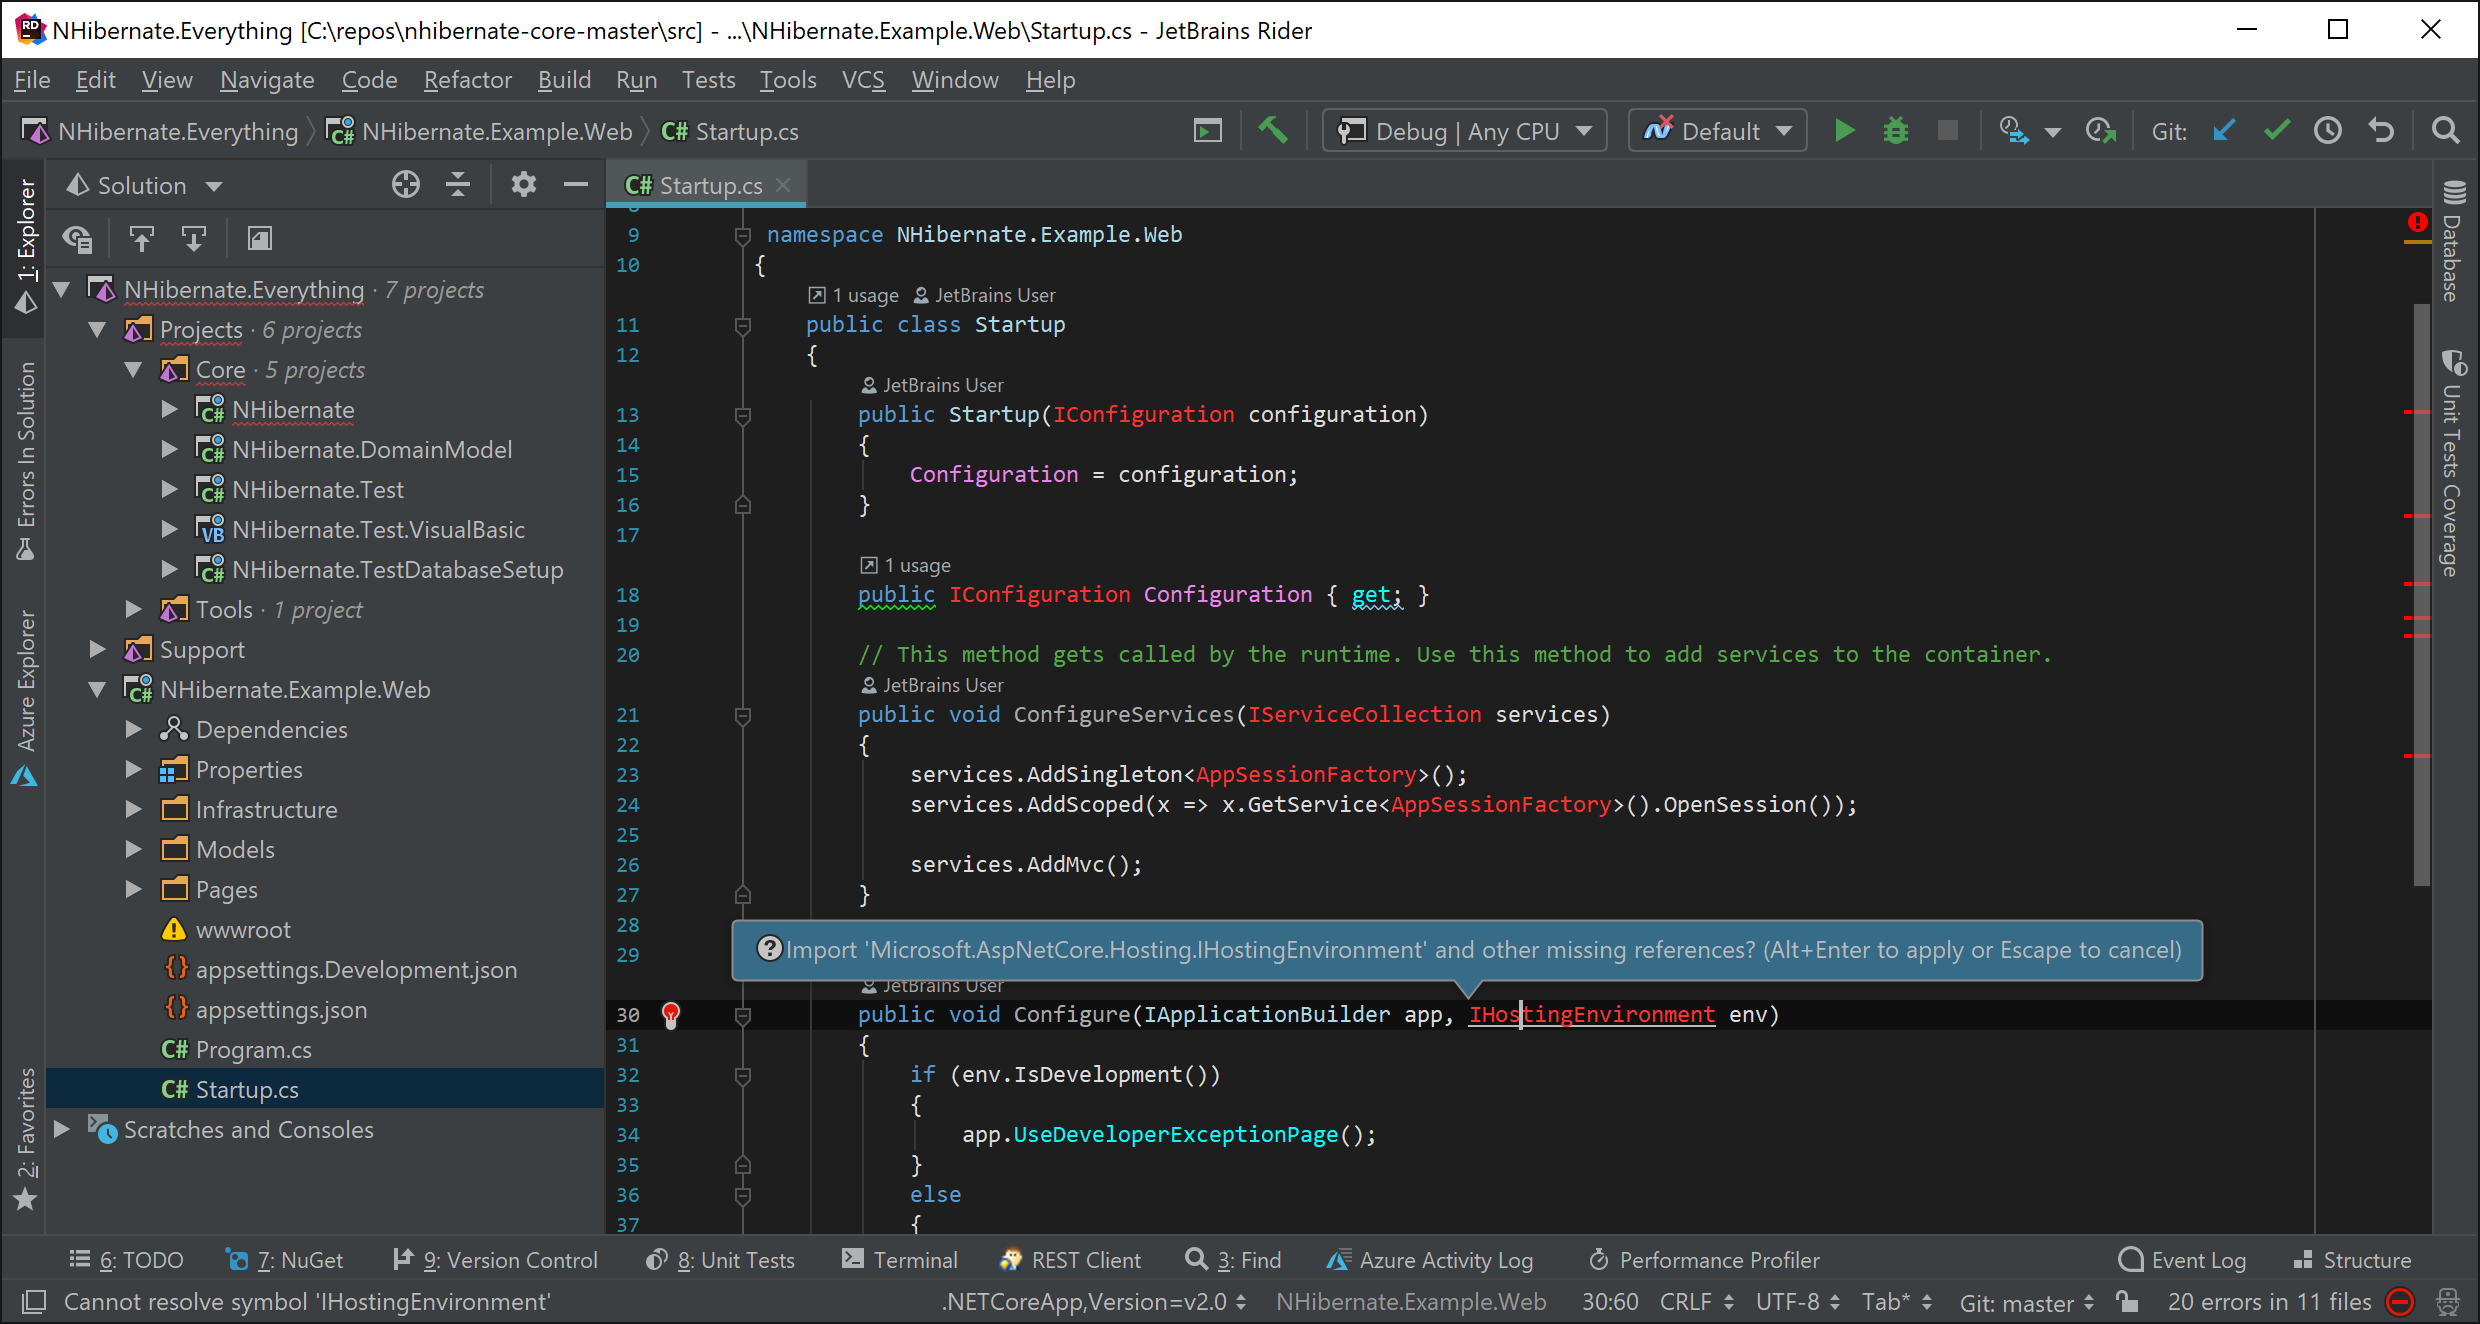The width and height of the screenshot is (2480, 1324).
Task: Open the Run menu
Action: pyautogui.click(x=636, y=79)
